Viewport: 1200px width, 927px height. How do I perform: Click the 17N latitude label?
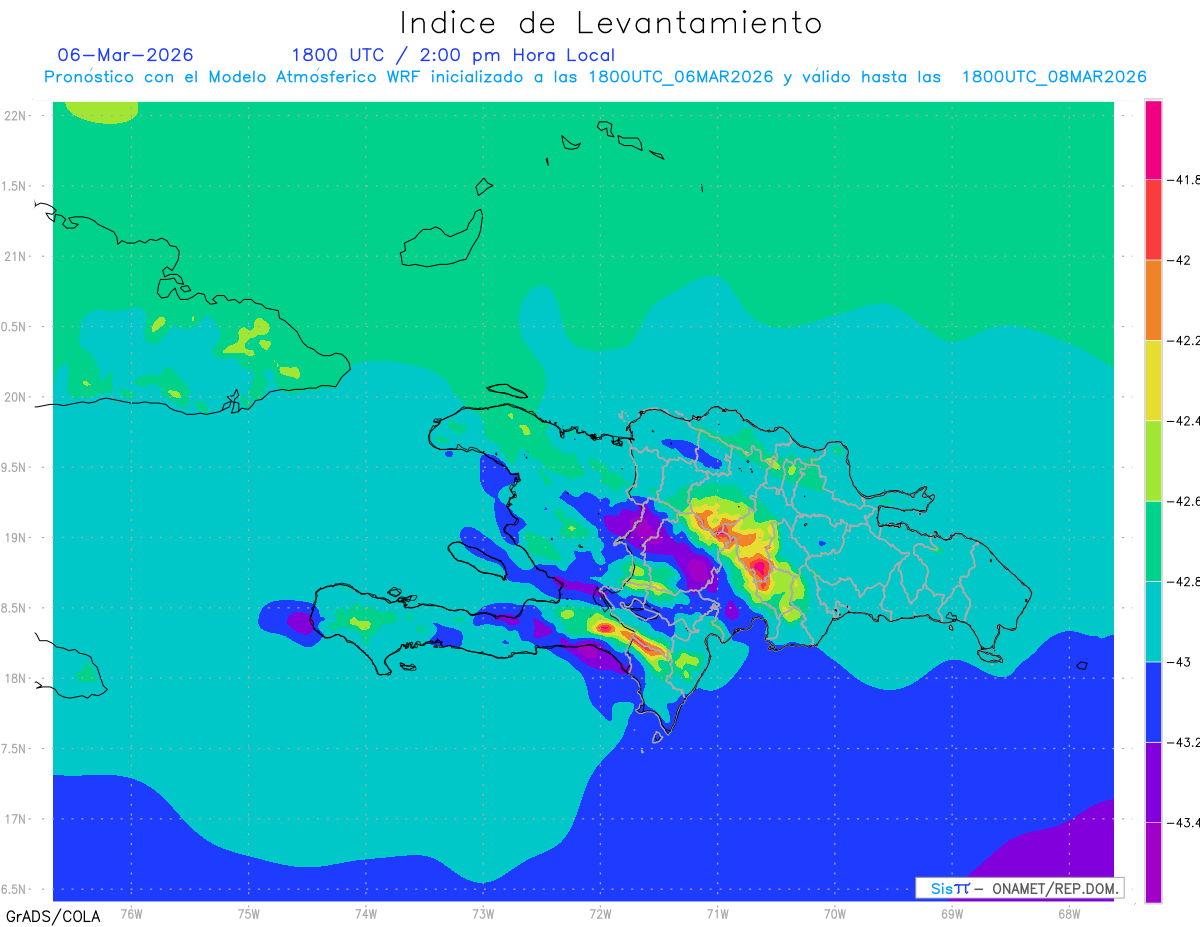click(17, 820)
